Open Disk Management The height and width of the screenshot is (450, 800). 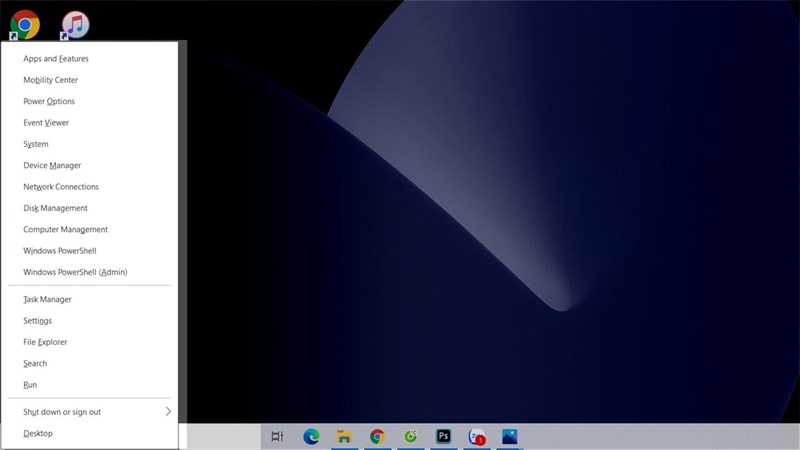tap(90, 208)
